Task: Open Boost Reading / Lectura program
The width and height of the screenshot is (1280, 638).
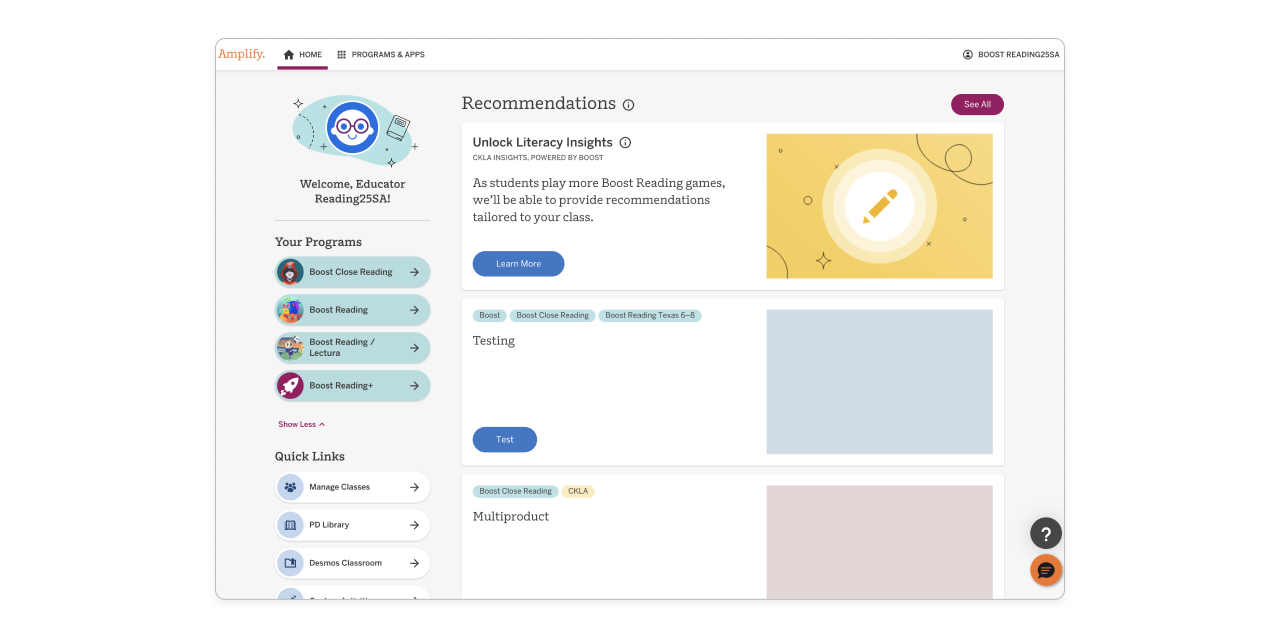Action: click(353, 348)
